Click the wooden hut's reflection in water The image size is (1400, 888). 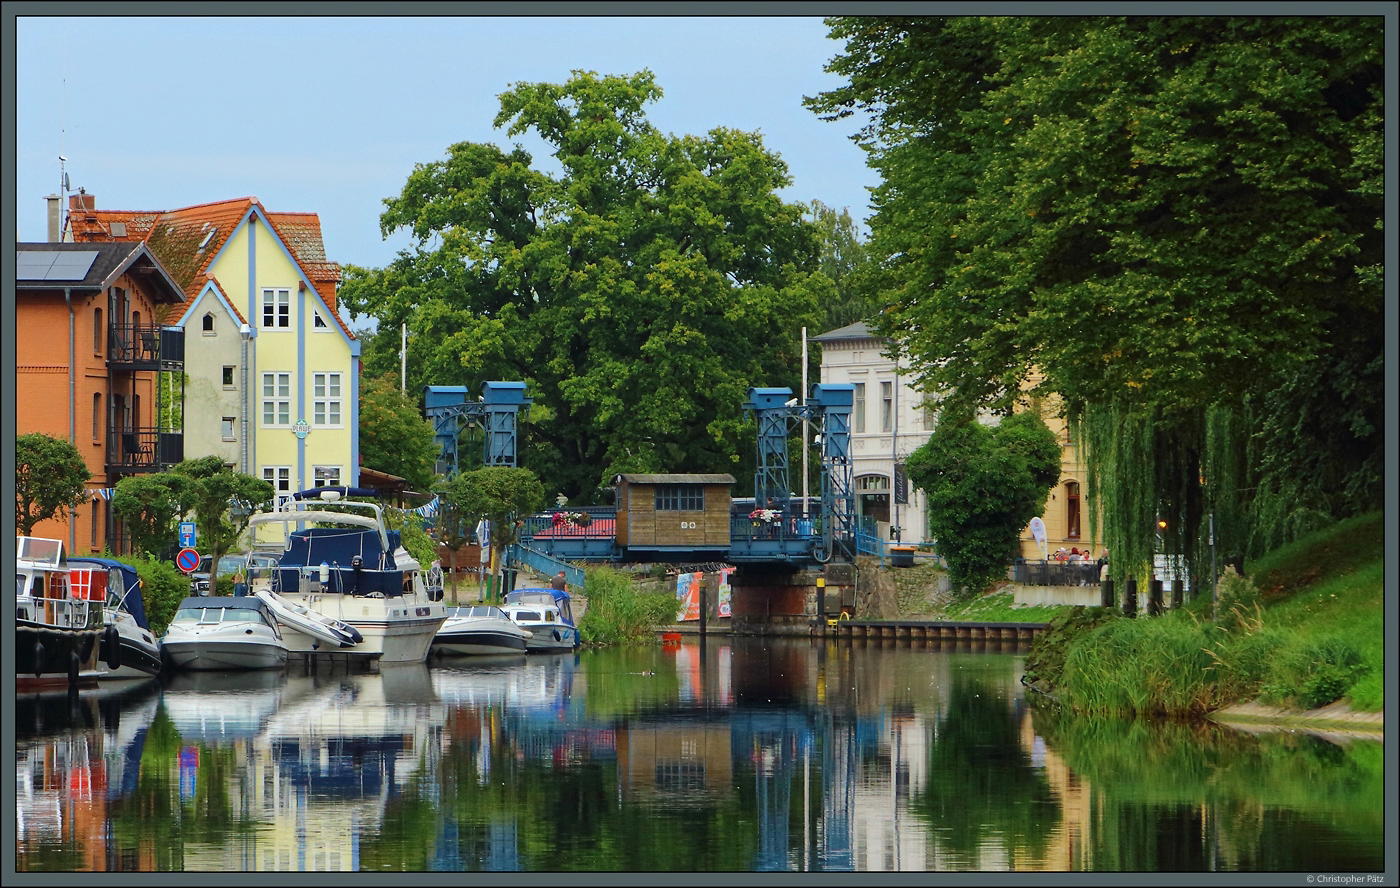pos(673,760)
